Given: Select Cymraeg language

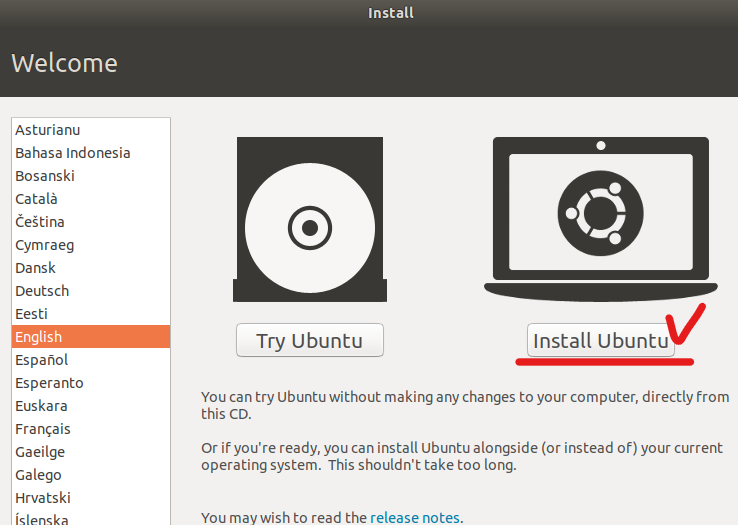Looking at the screenshot, I should coord(91,245).
